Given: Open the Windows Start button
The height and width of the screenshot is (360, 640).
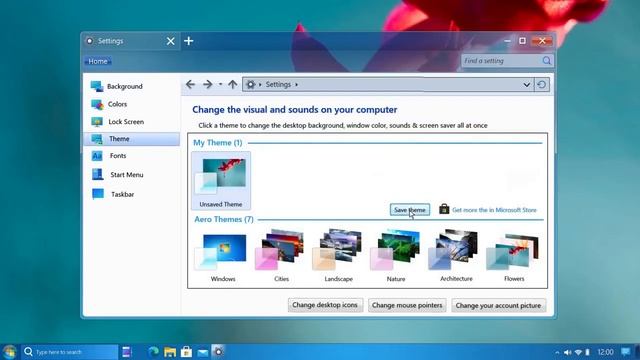Looking at the screenshot, I should coord(9,351).
